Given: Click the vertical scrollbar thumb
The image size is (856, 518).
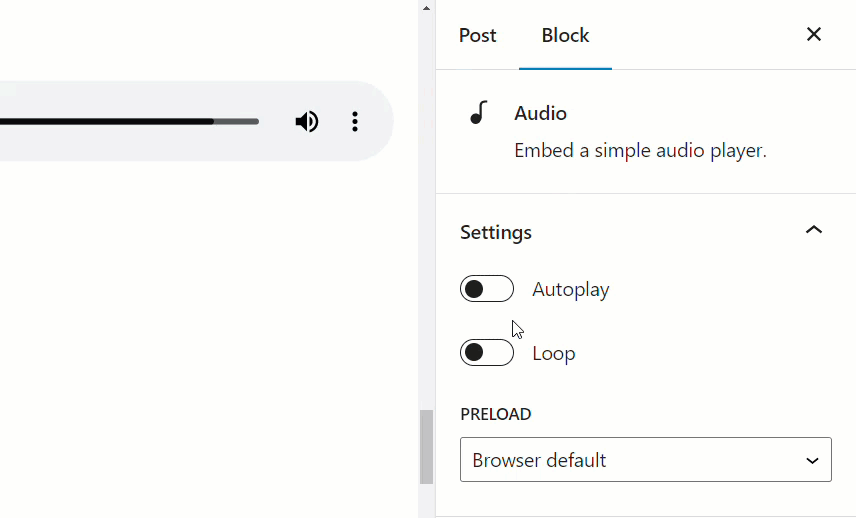Looking at the screenshot, I should click(426, 447).
